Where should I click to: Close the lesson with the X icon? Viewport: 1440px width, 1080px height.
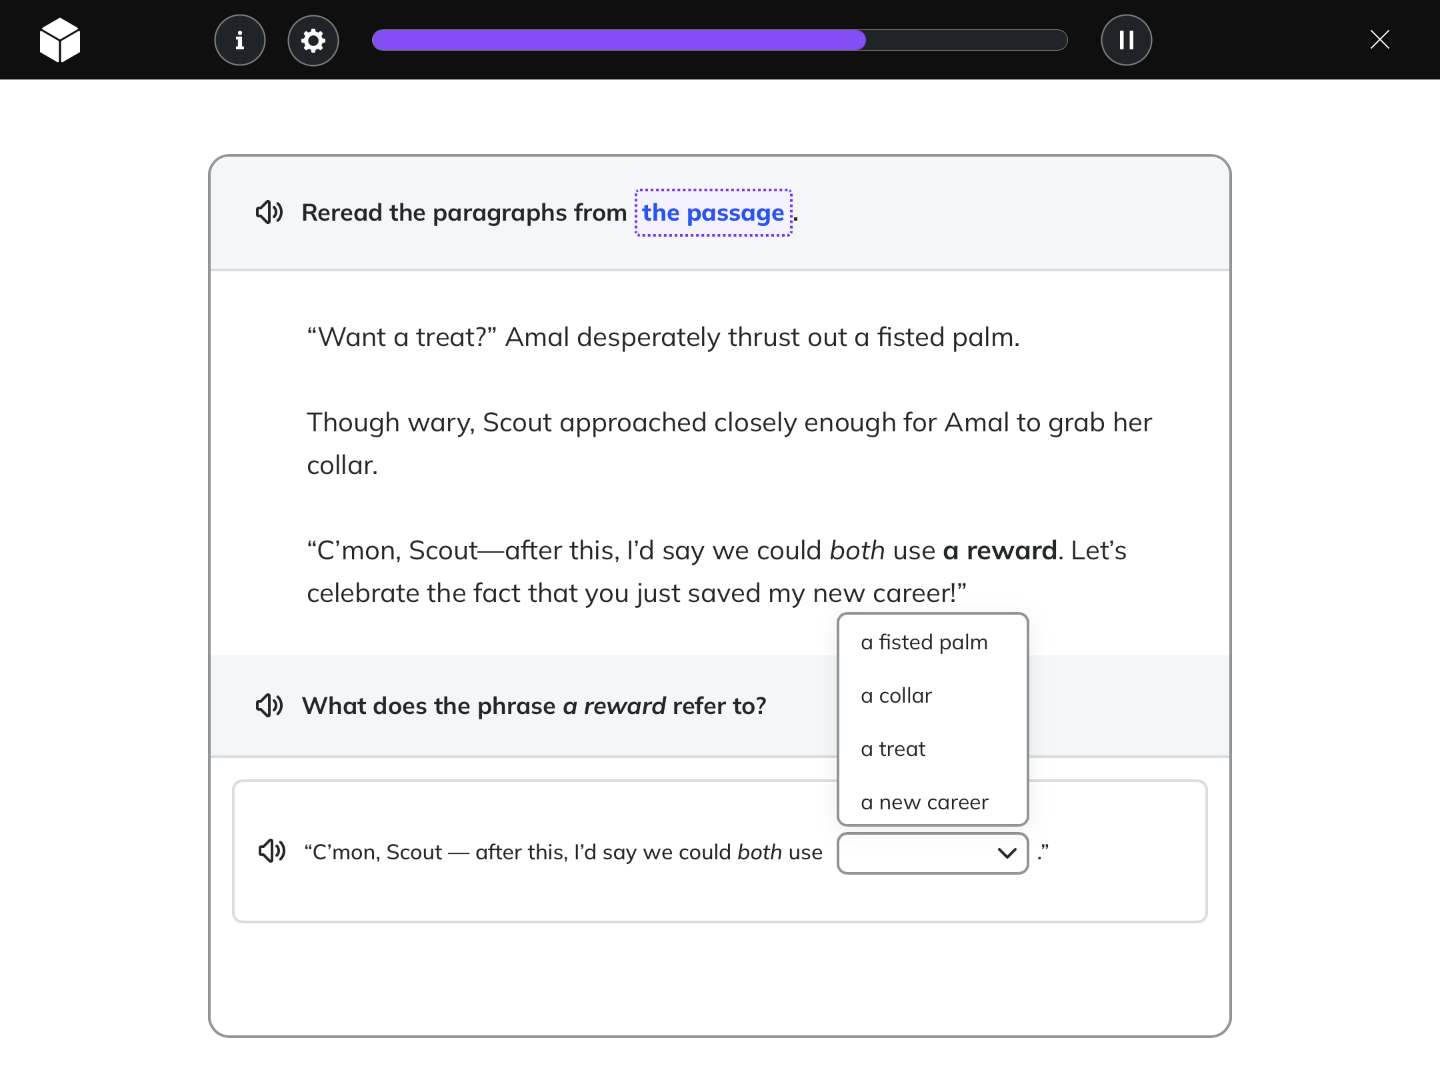tap(1380, 40)
